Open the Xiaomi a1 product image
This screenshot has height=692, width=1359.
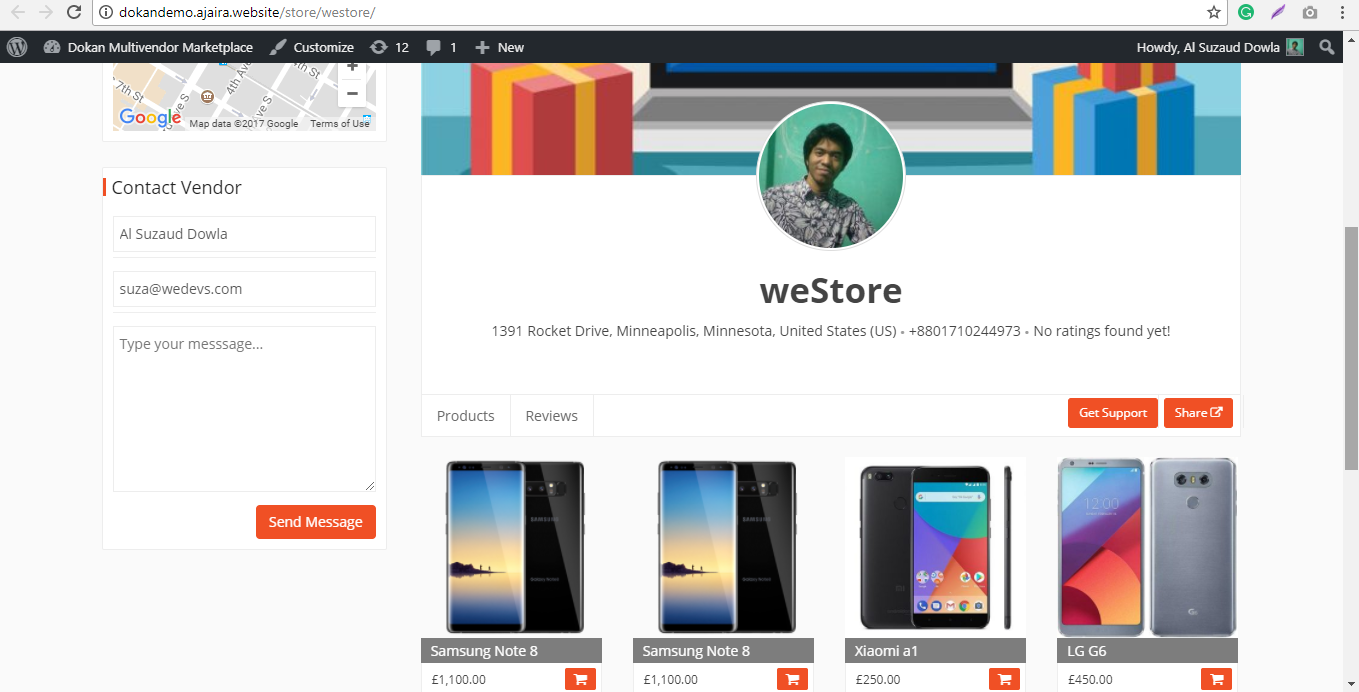tap(935, 547)
